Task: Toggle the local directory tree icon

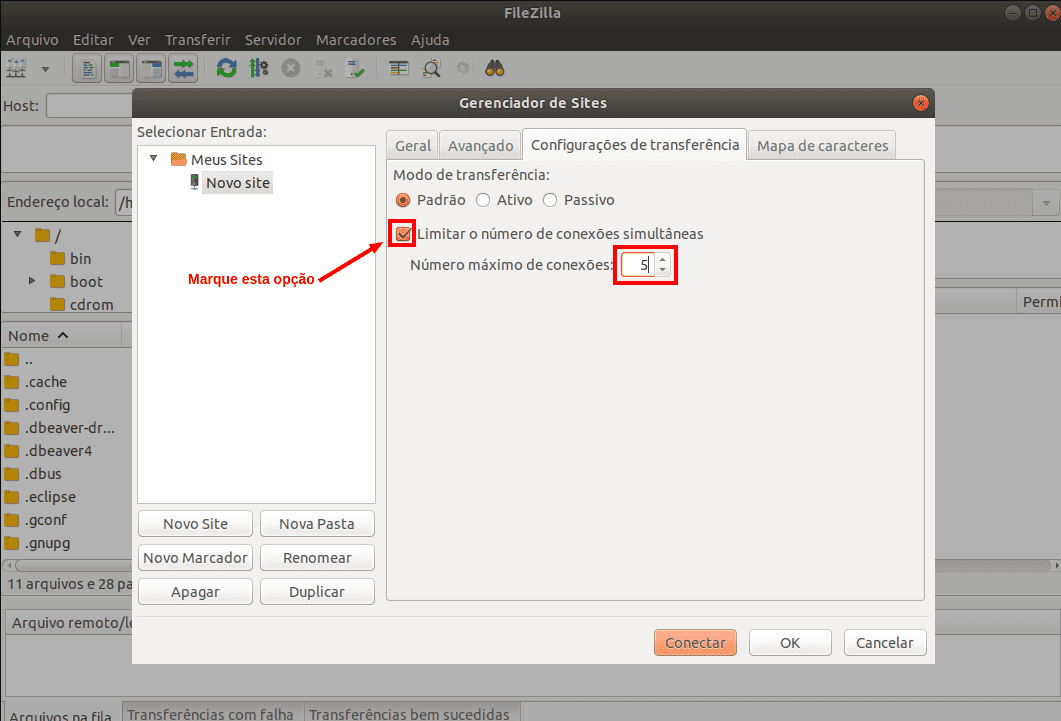Action: pos(120,68)
